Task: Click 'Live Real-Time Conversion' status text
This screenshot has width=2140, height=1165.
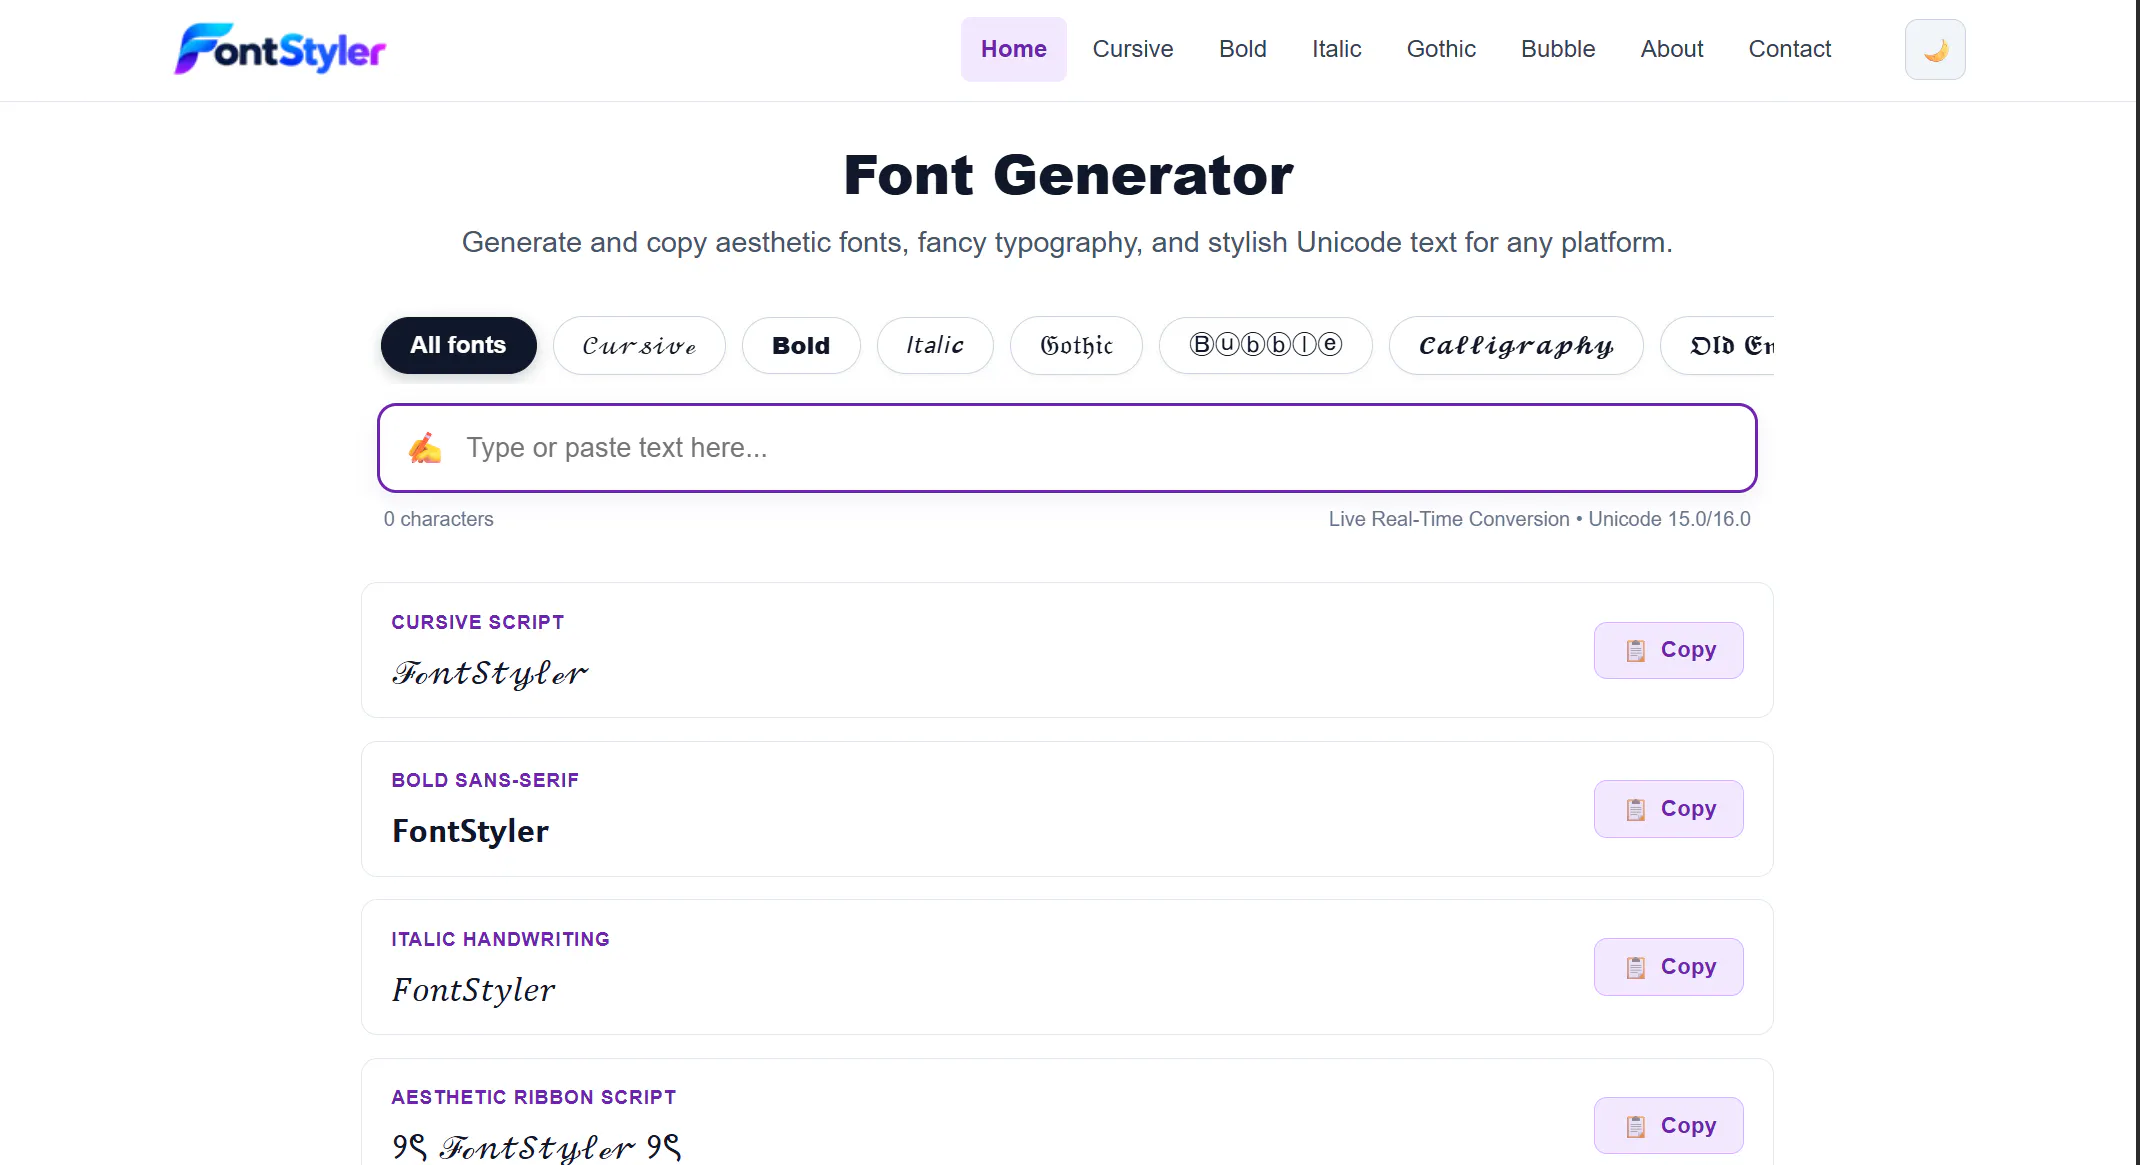Action: tap(1448, 519)
